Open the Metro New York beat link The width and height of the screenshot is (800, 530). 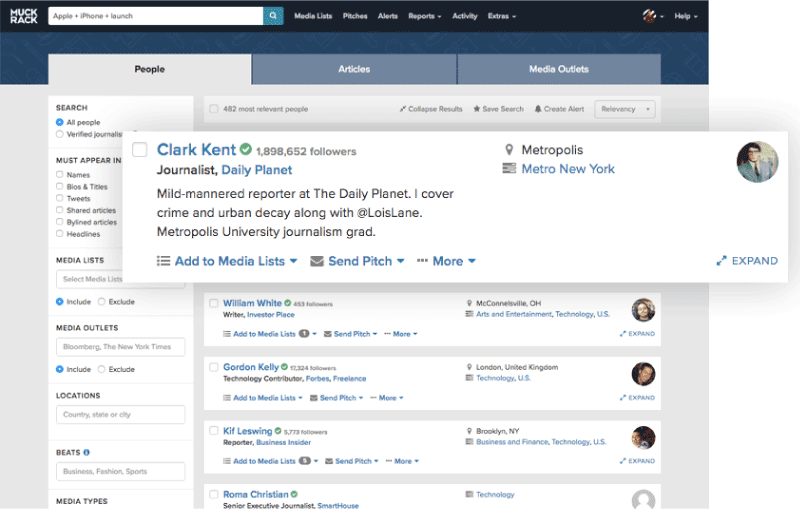(x=568, y=169)
